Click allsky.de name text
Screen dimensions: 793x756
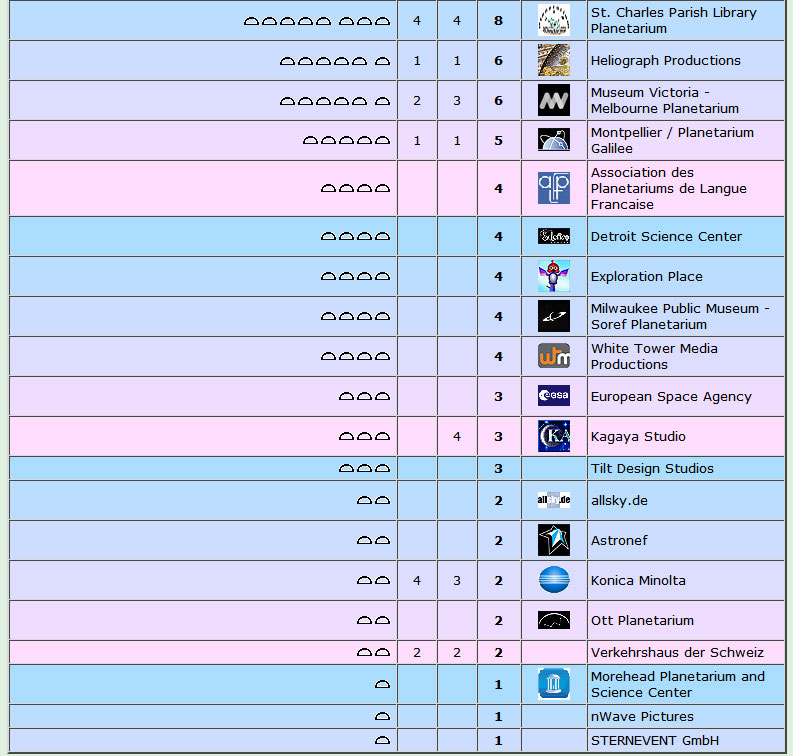[x=619, y=501]
